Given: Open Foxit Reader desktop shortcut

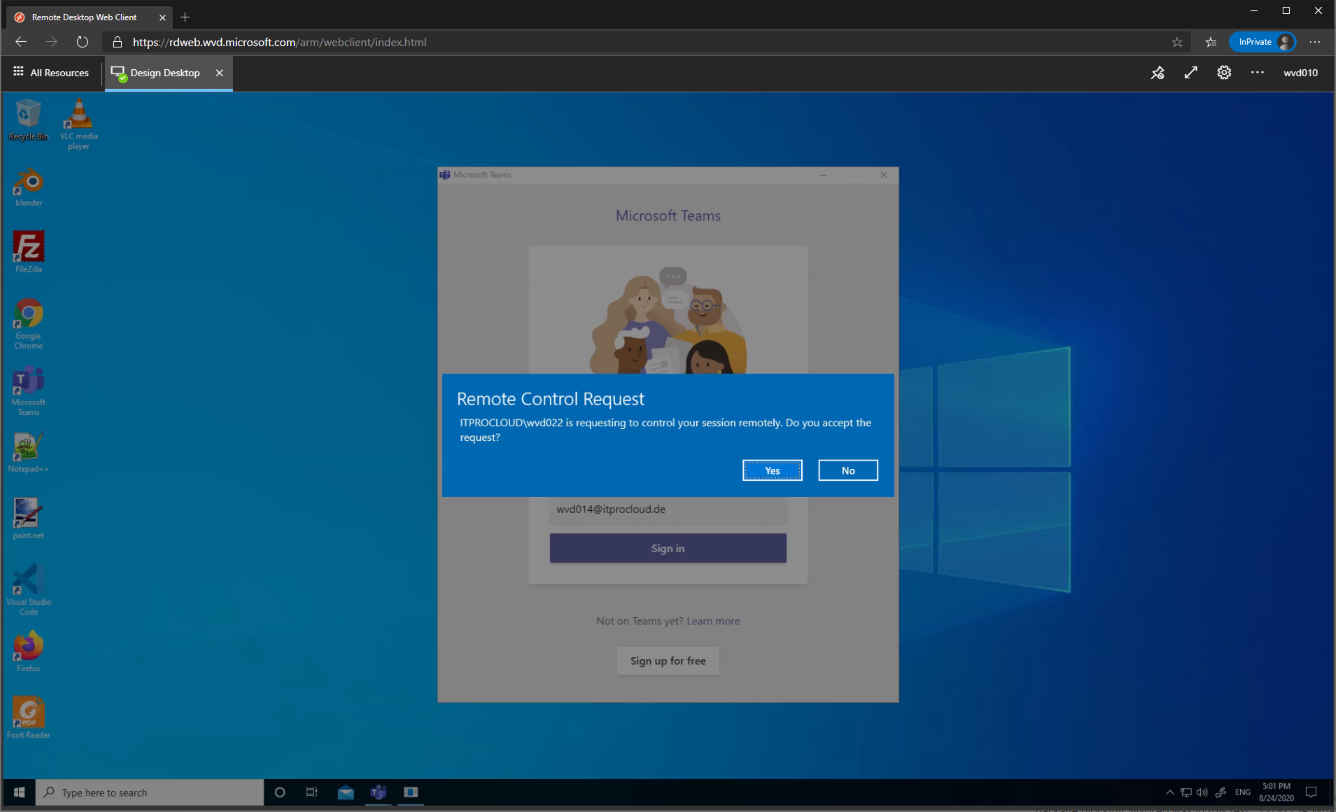Looking at the screenshot, I should [x=28, y=718].
